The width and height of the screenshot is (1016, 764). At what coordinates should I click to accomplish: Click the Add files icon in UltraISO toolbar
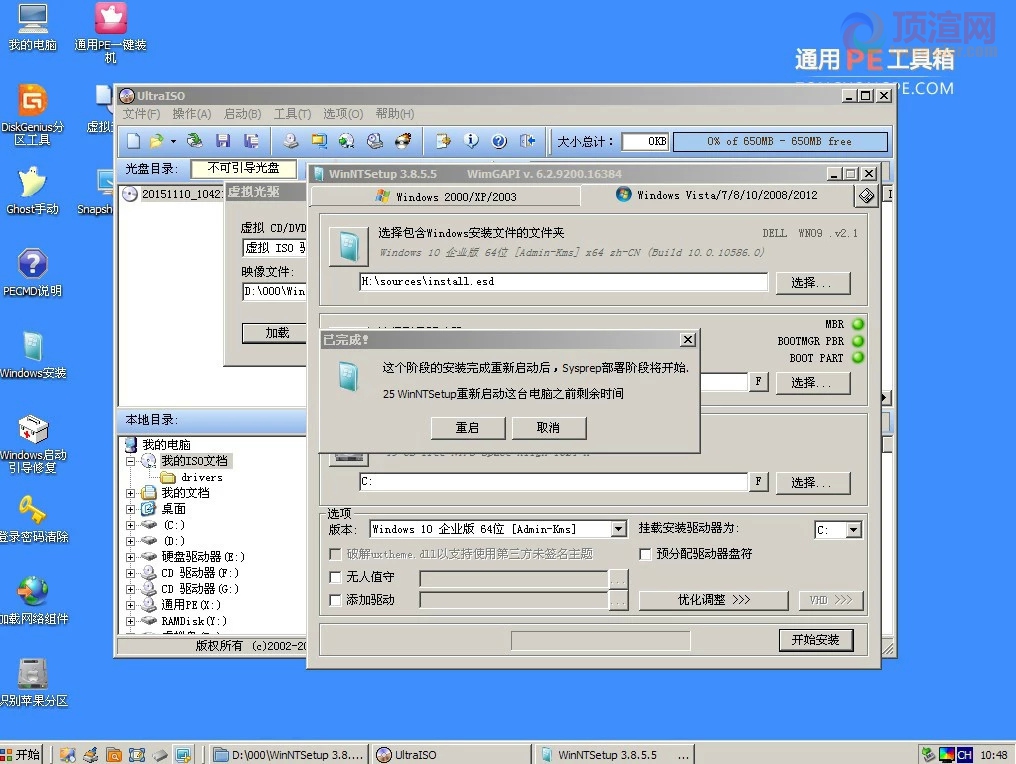[443, 141]
